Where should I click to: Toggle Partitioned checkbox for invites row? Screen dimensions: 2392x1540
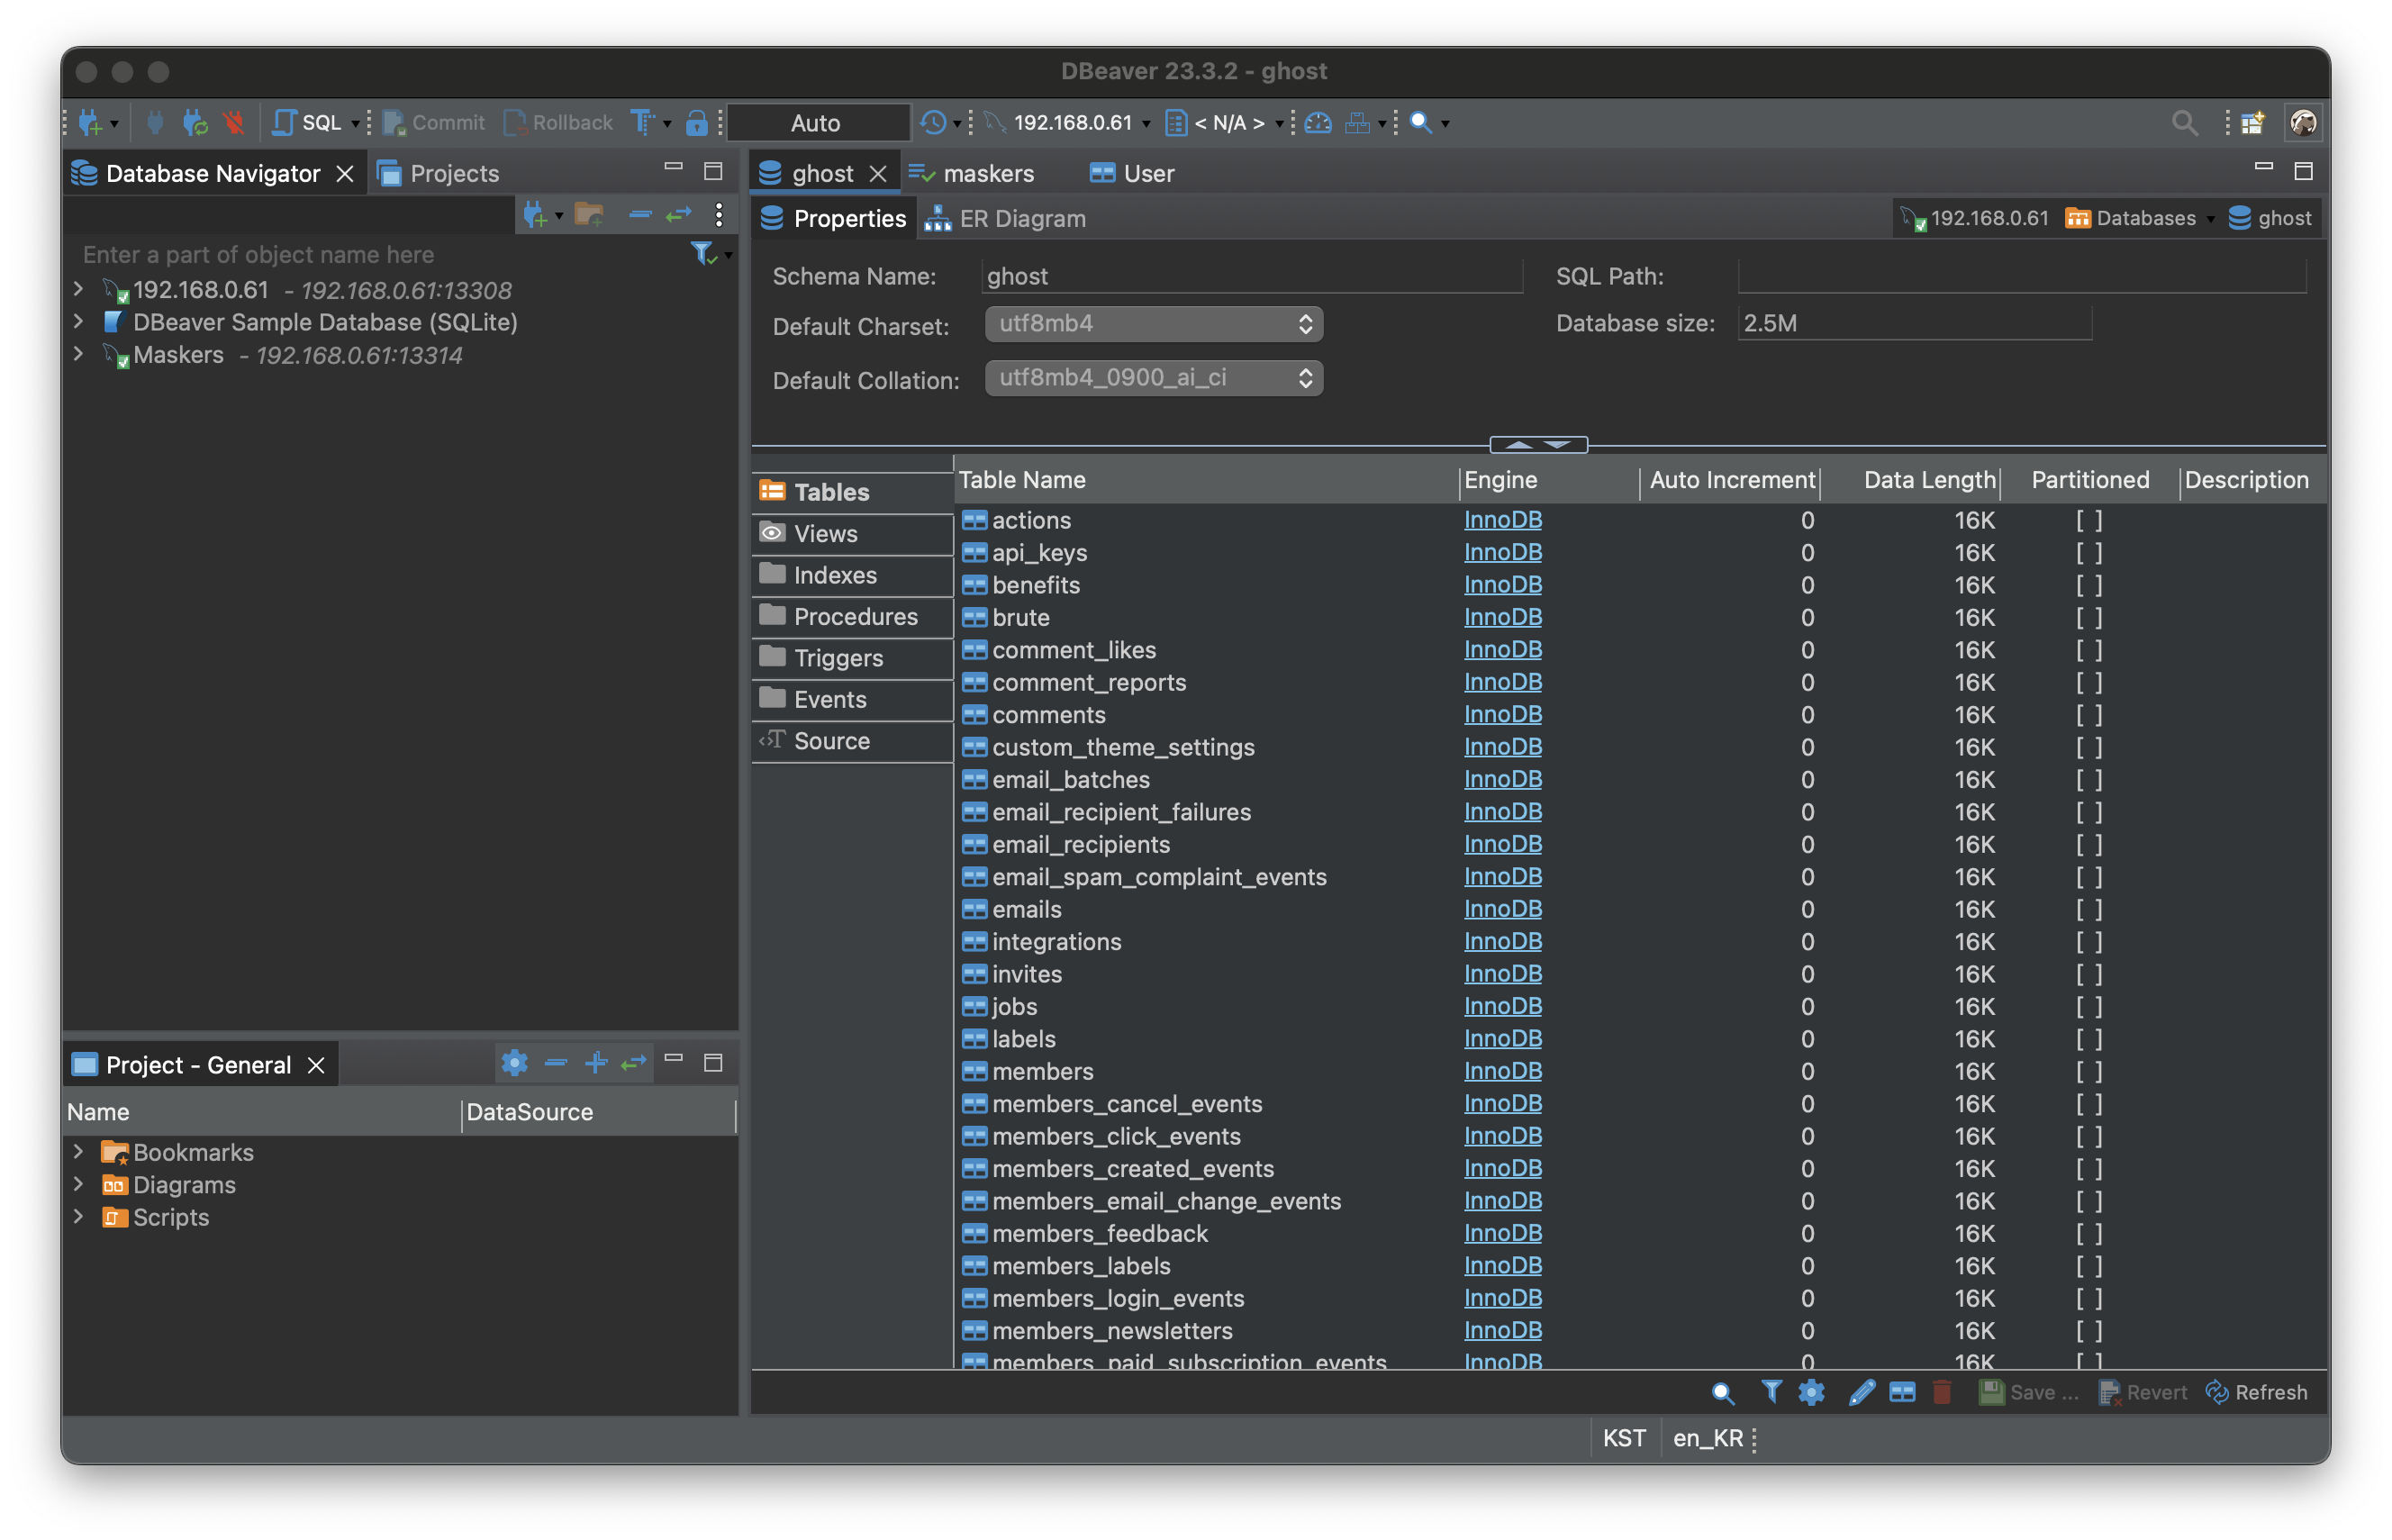click(x=2089, y=975)
